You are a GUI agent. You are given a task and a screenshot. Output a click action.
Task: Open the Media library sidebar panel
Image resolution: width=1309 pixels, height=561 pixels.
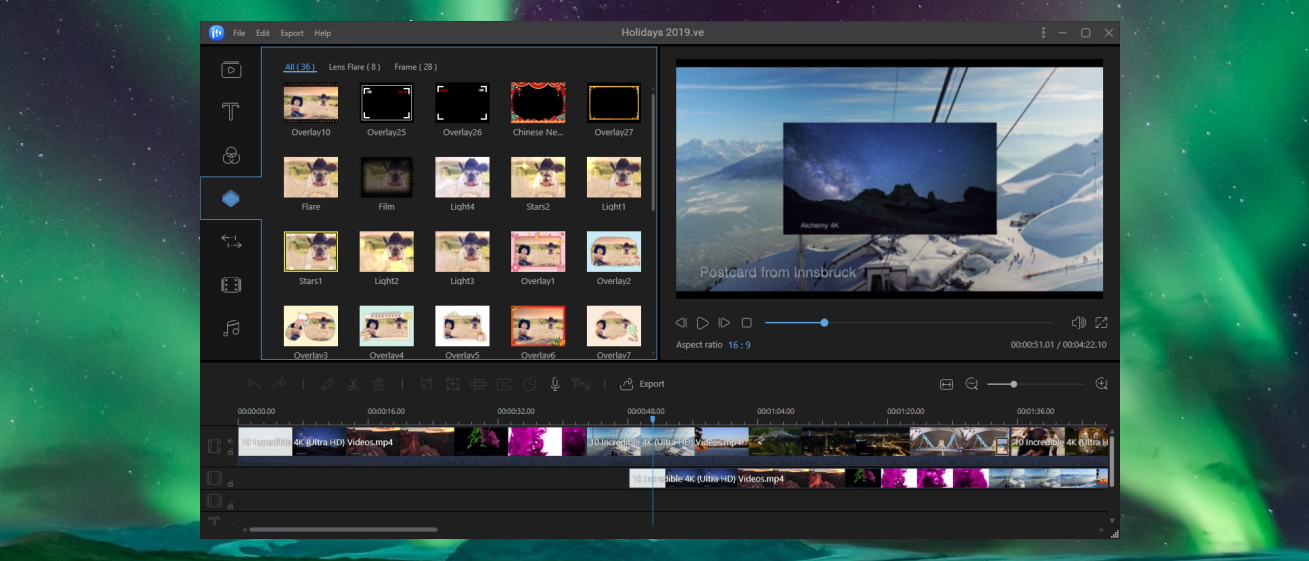tap(231, 70)
